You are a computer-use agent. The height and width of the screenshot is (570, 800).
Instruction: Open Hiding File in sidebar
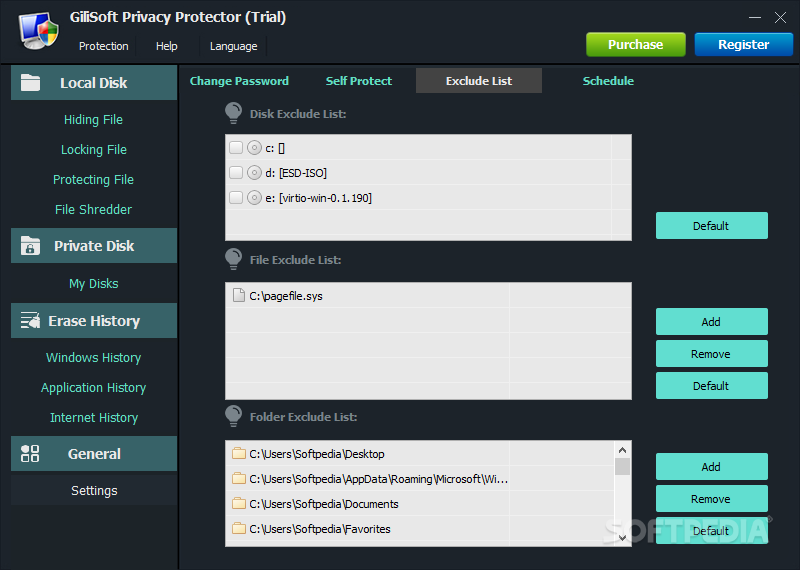[93, 119]
